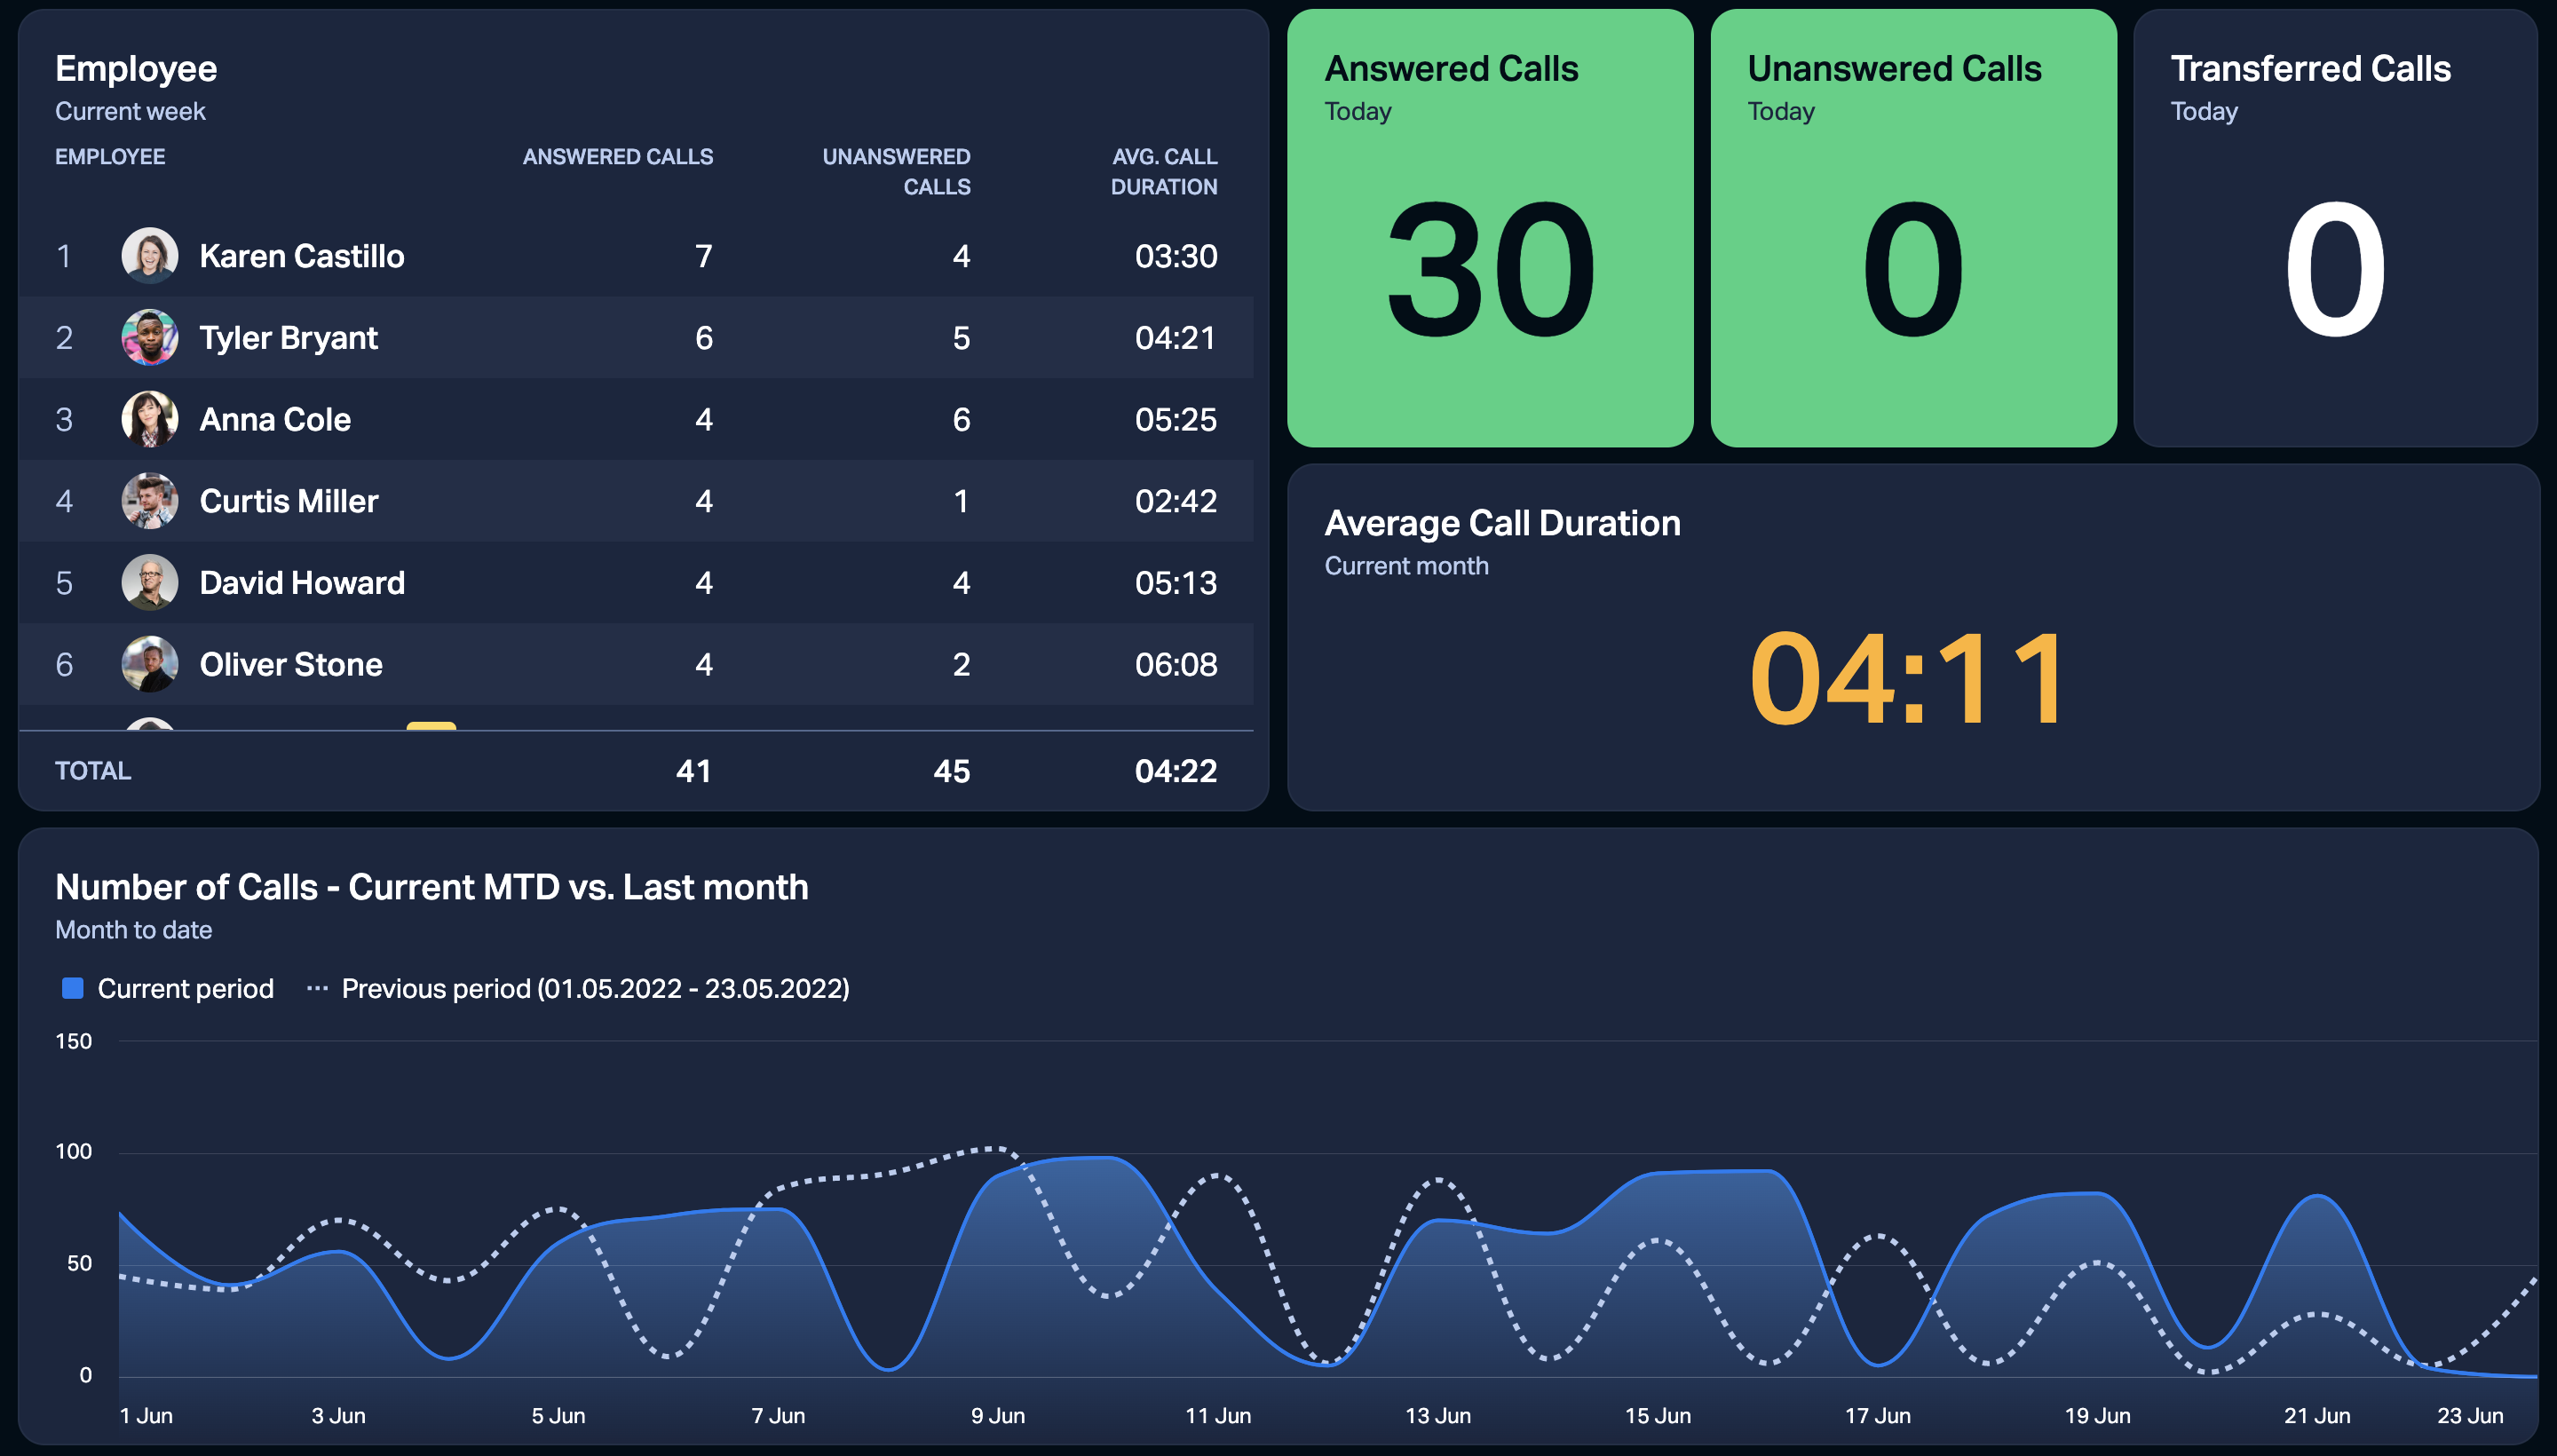Screen dimensions: 2557x1456
Task: Select the TOTAL row in Employee table
Action: pyautogui.click(x=636, y=771)
